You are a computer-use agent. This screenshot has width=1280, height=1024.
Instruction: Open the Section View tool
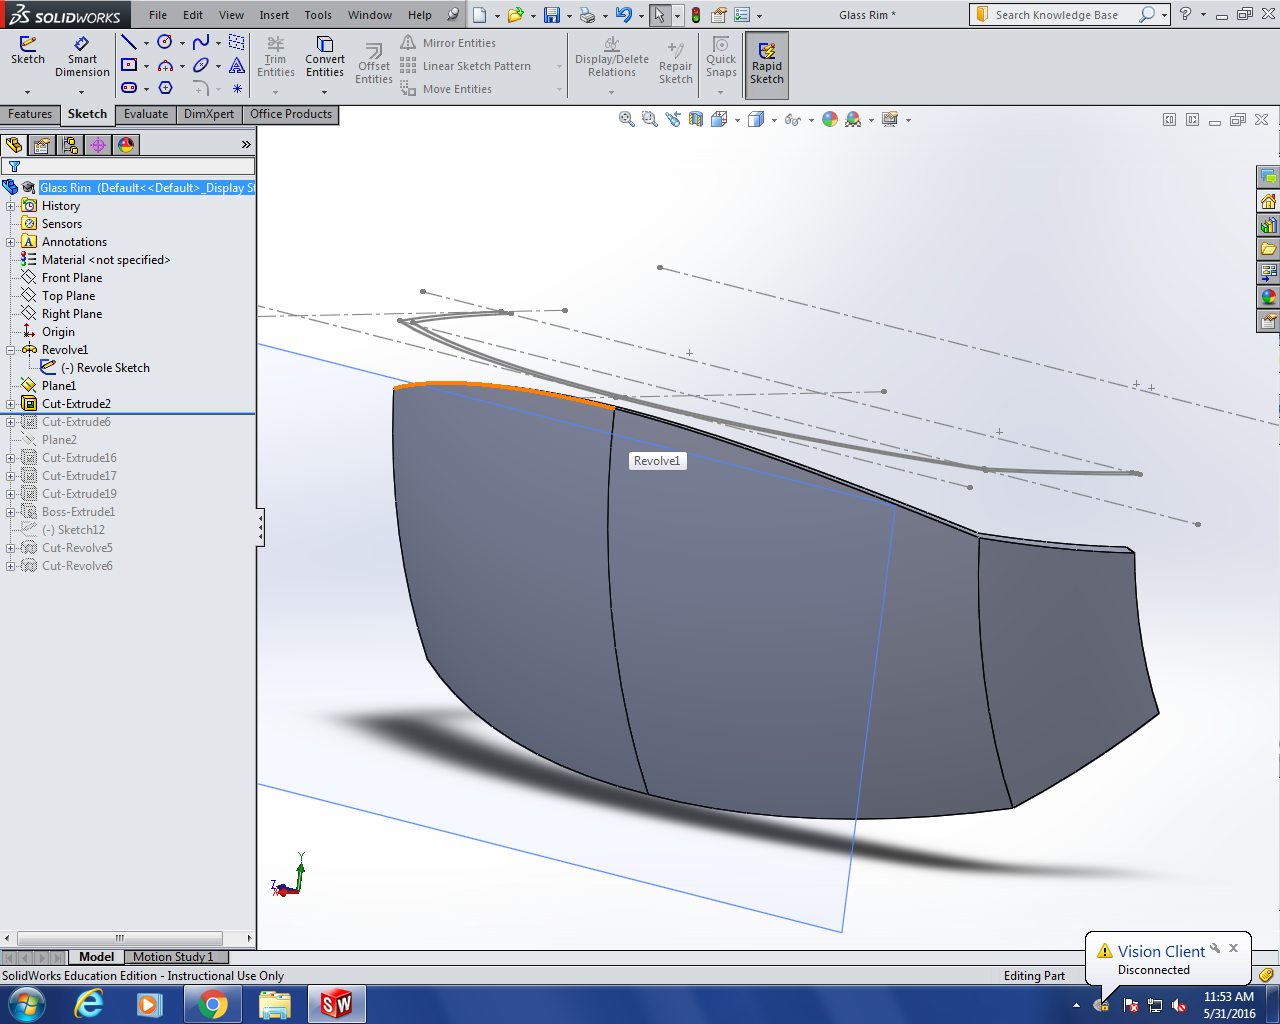point(696,120)
